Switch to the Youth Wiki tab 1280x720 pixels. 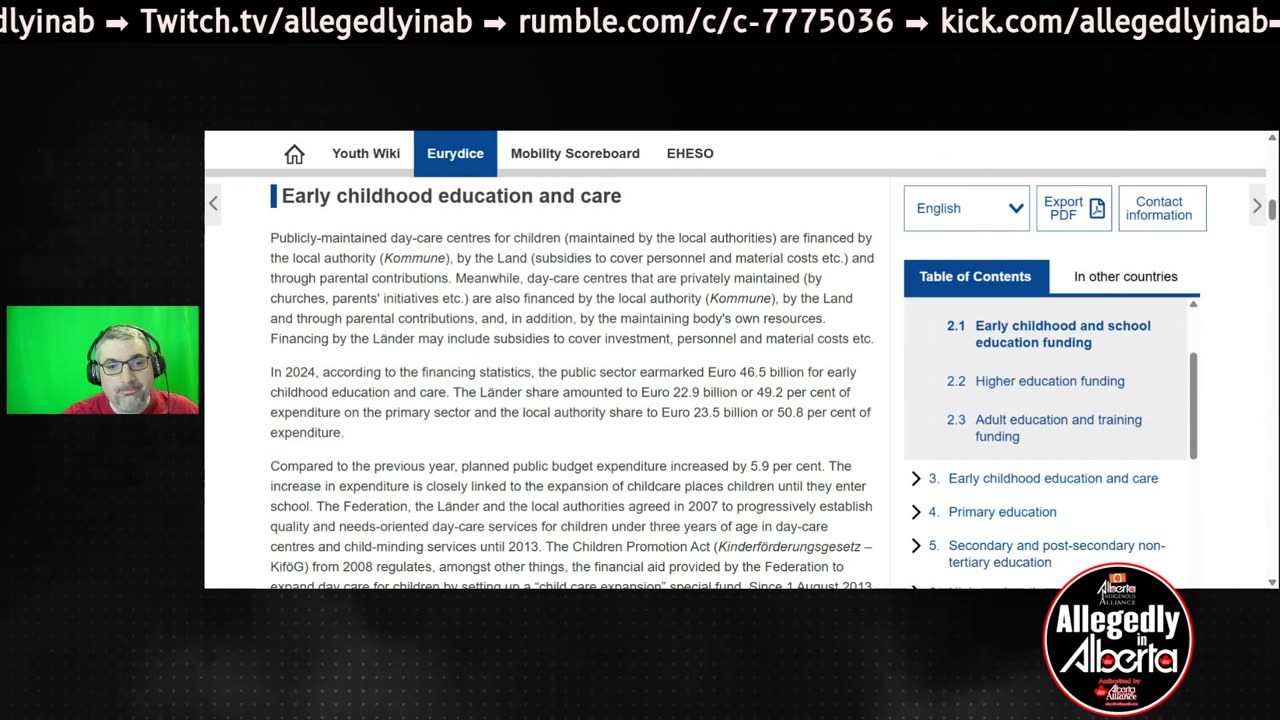tap(366, 154)
